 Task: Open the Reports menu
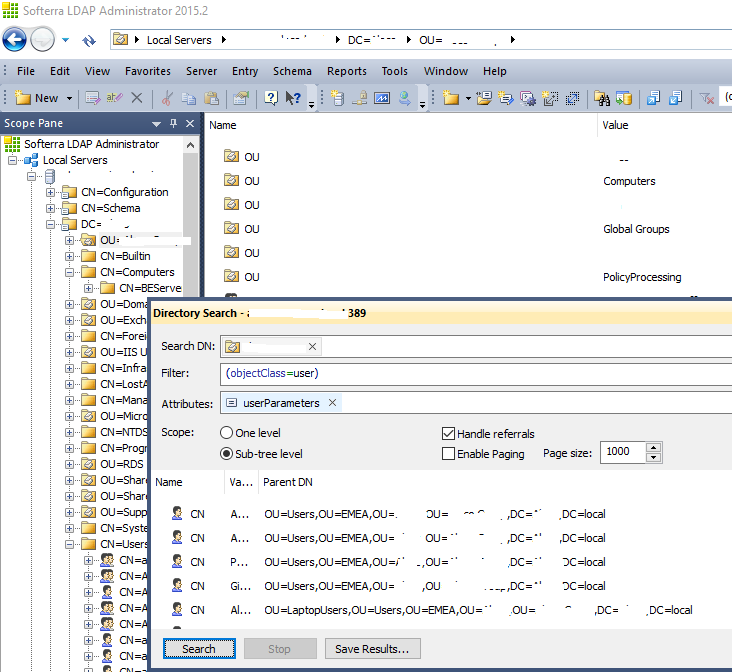(x=346, y=71)
